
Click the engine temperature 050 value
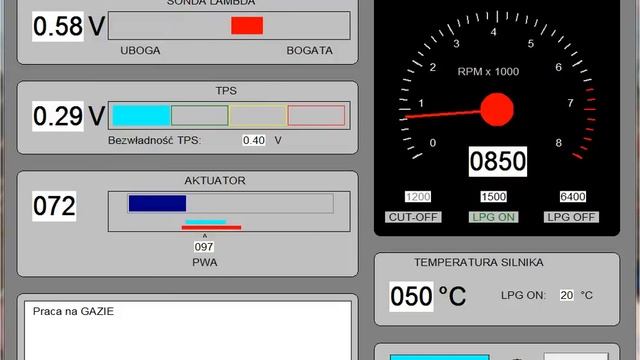point(411,296)
